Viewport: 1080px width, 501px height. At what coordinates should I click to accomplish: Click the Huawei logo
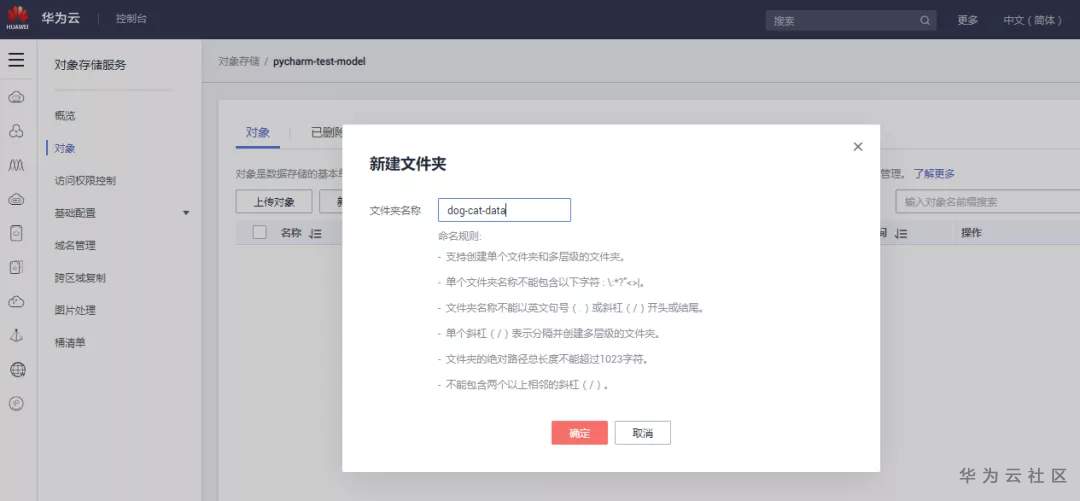(x=17, y=19)
